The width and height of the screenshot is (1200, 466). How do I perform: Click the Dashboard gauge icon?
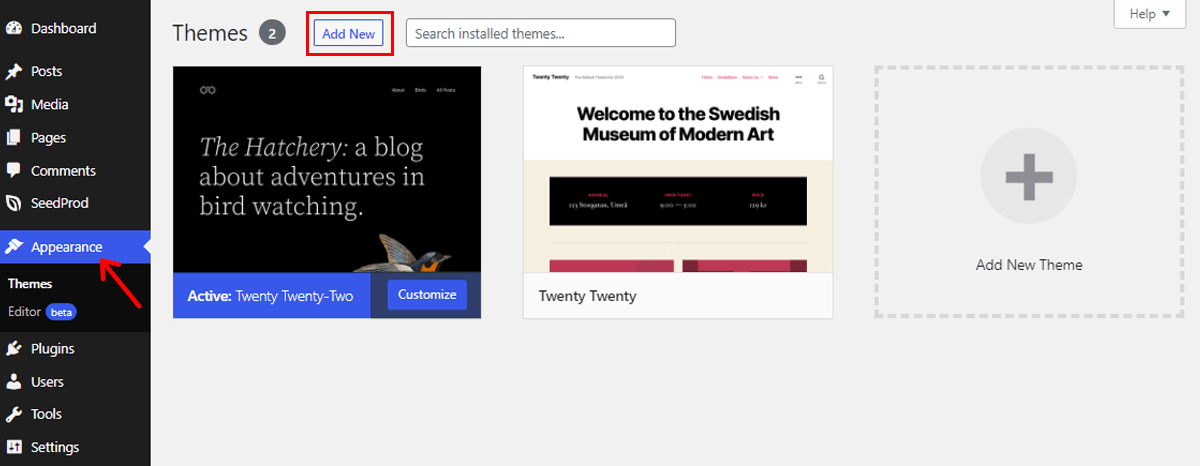pyautogui.click(x=14, y=28)
